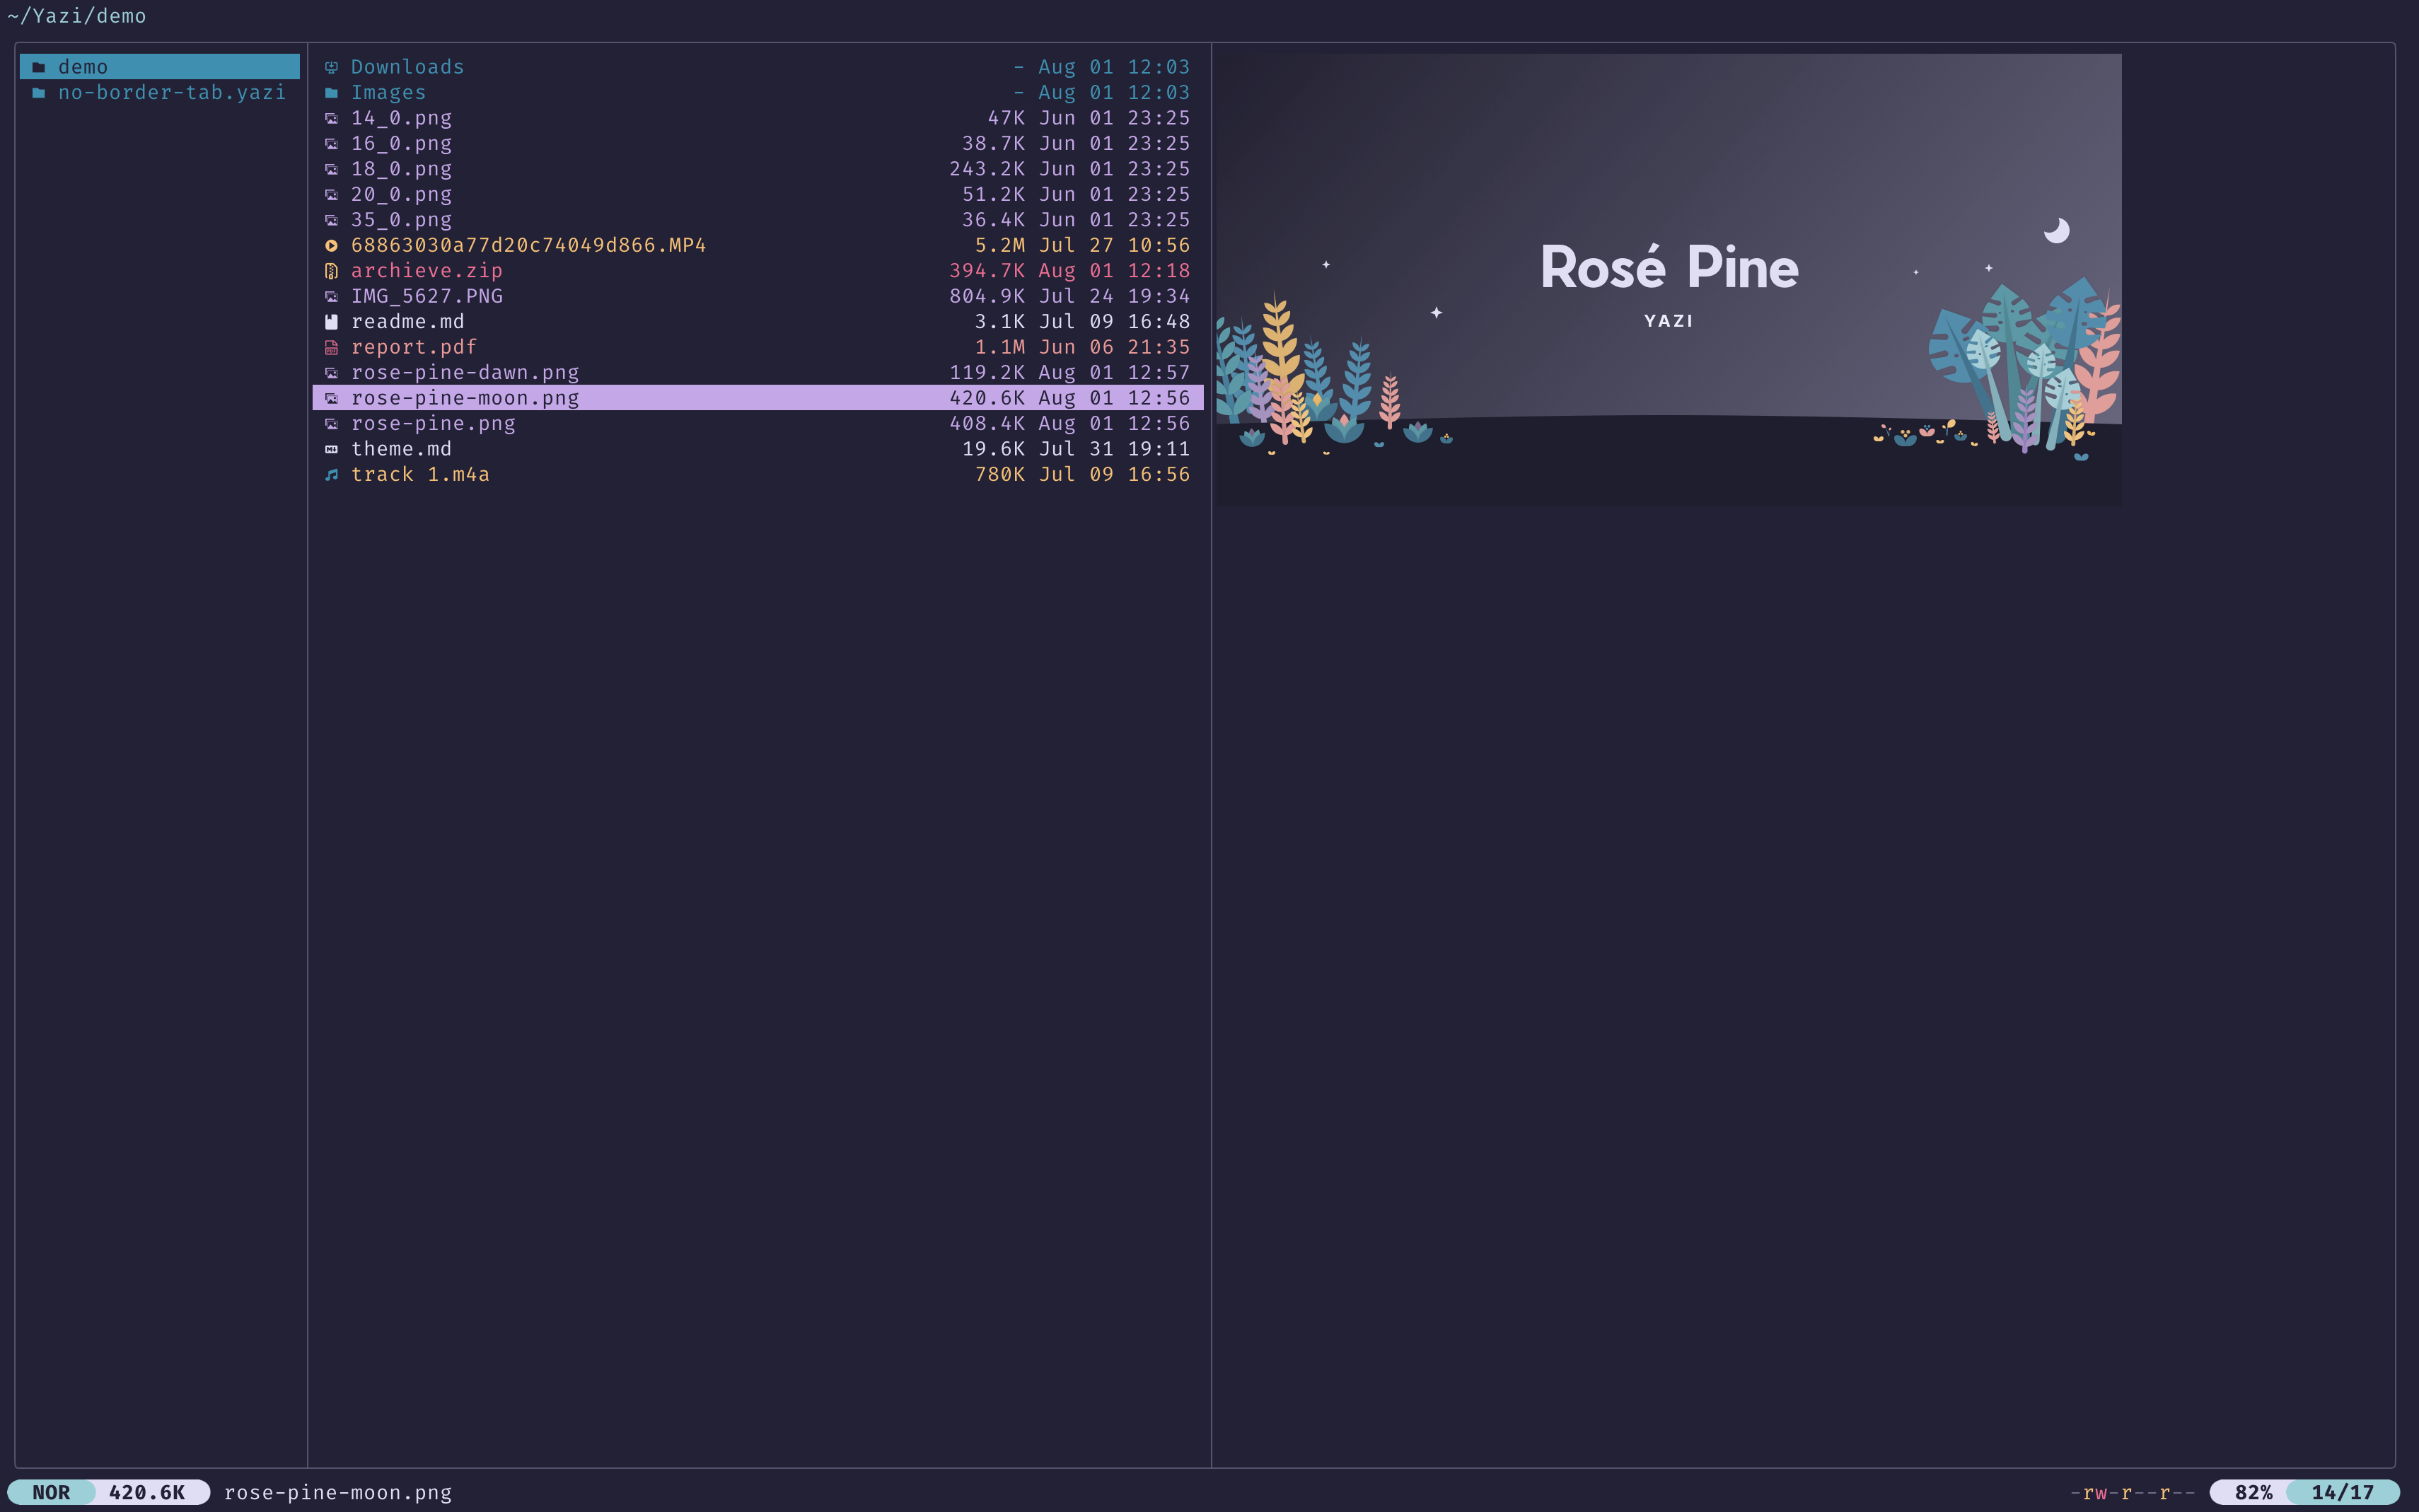Click the video icon beside the MP4 file
The height and width of the screenshot is (1512, 2419).
point(331,245)
